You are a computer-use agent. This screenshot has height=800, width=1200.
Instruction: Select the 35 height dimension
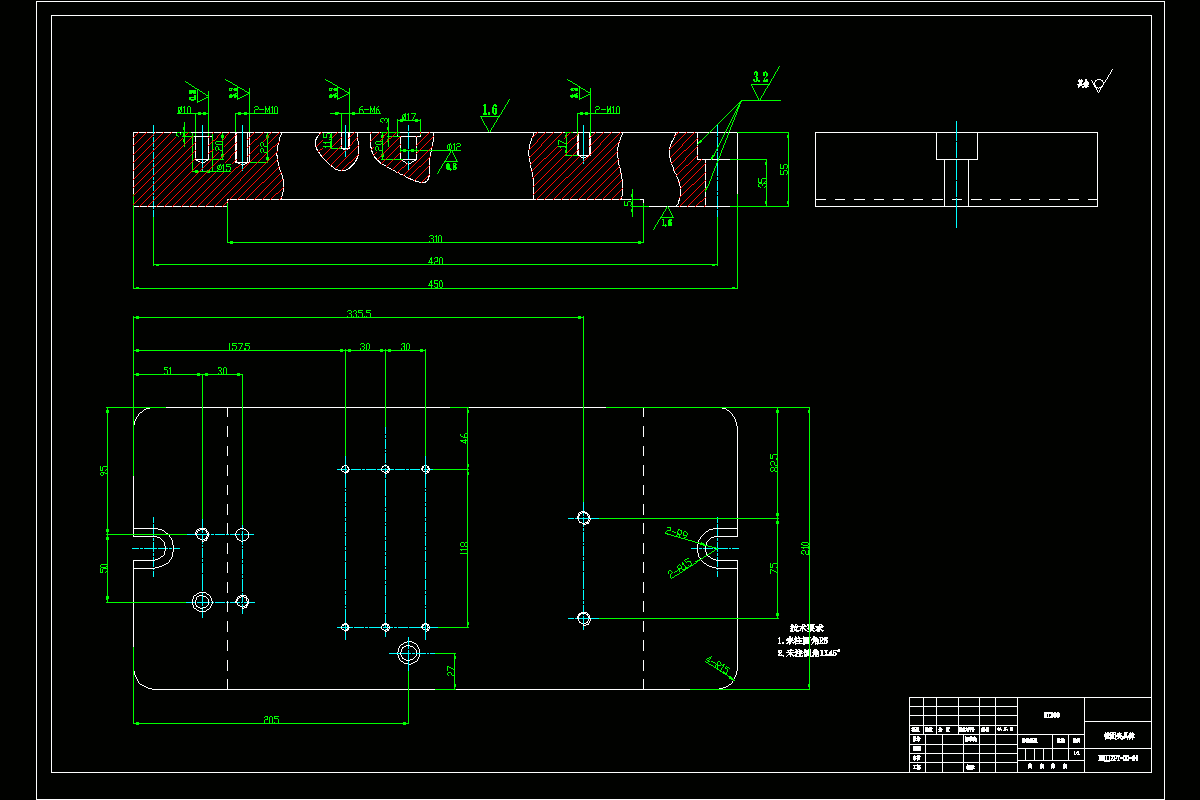tap(762, 183)
